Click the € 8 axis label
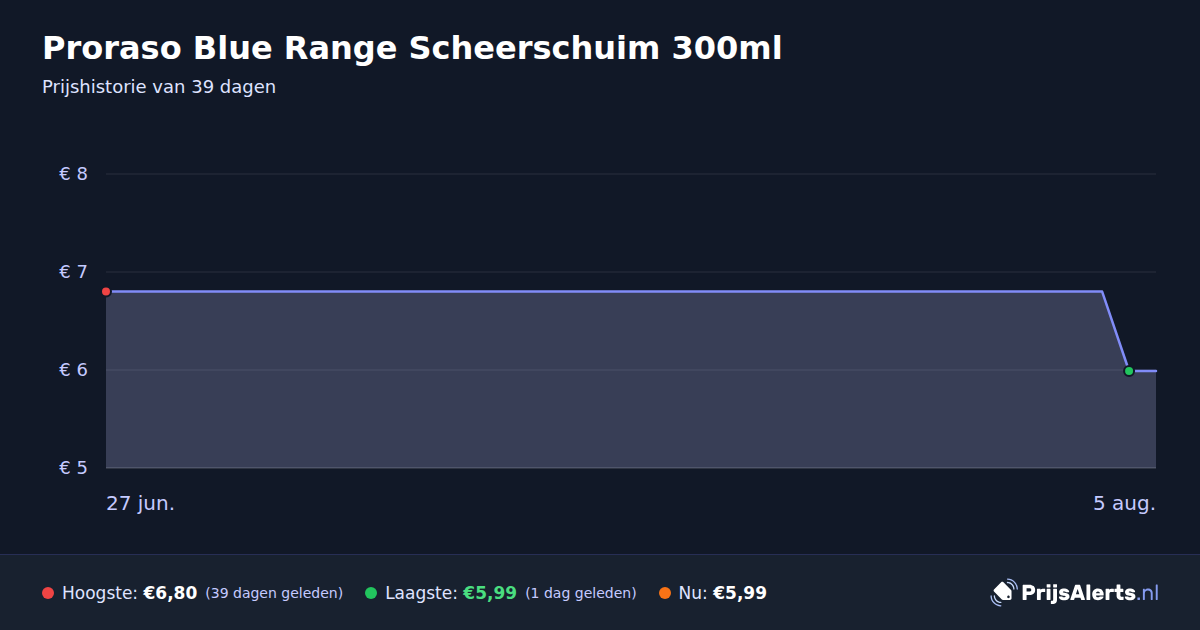This screenshot has height=630, width=1200. tap(74, 174)
